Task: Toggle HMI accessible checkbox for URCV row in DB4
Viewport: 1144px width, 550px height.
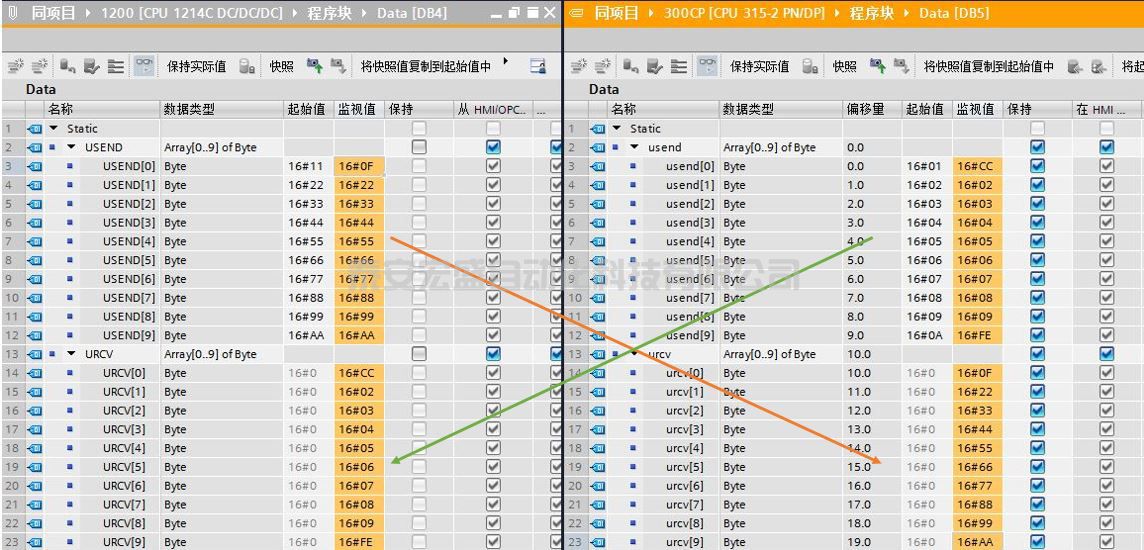Action: (493, 354)
